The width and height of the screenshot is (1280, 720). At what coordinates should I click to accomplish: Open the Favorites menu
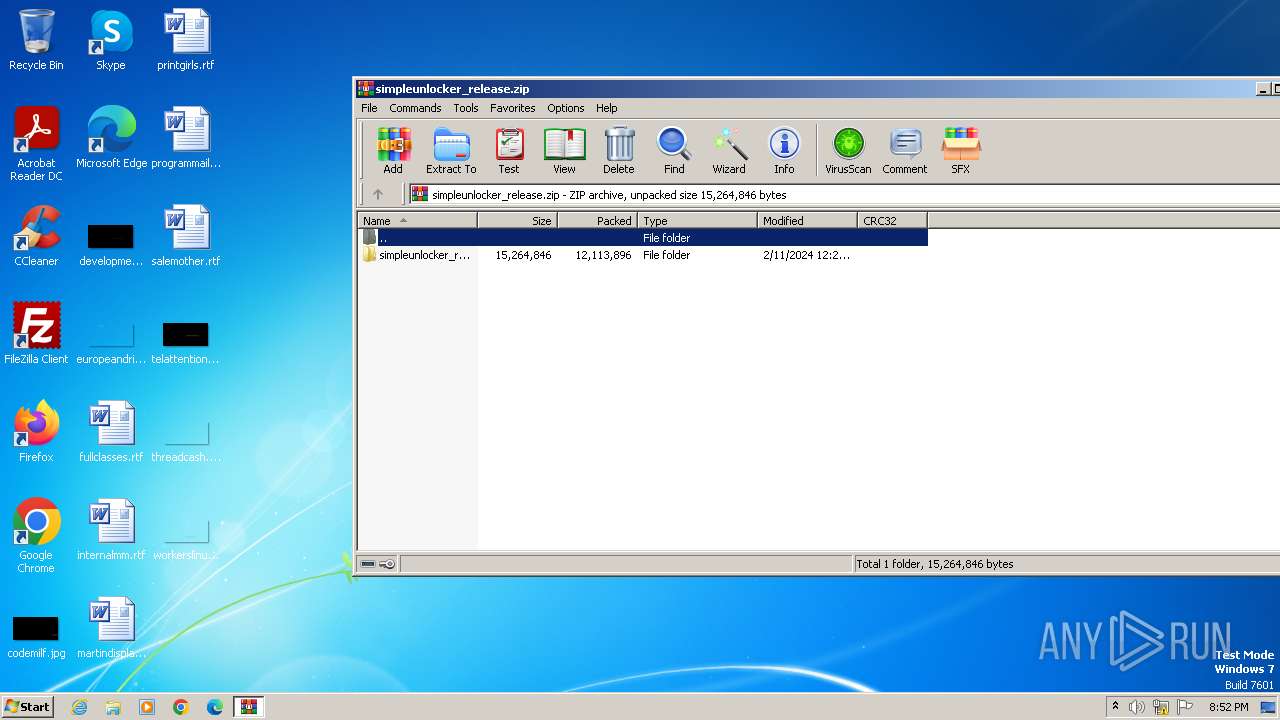coord(513,108)
